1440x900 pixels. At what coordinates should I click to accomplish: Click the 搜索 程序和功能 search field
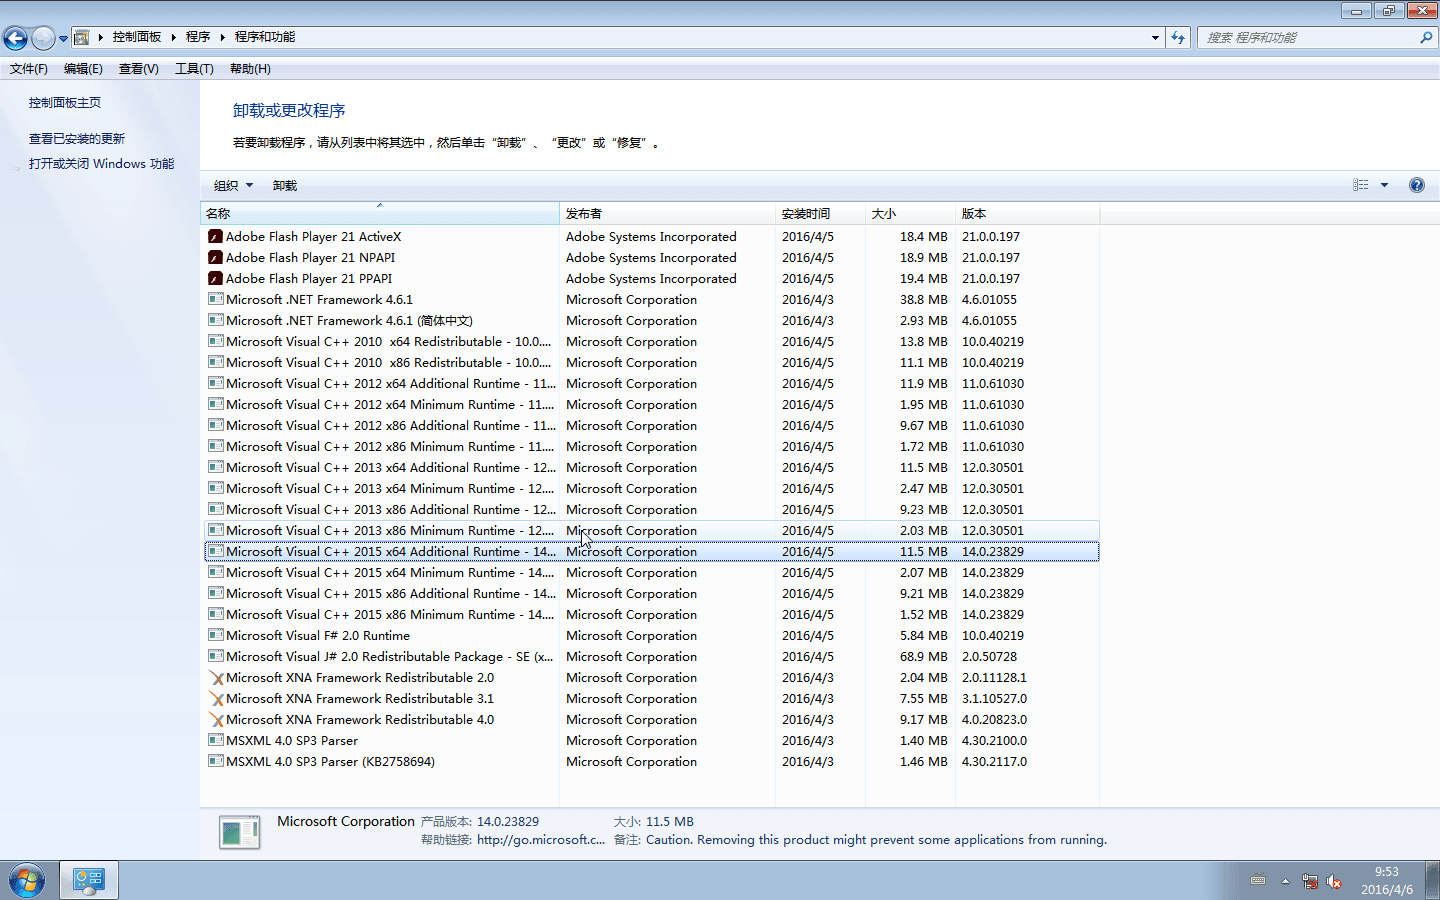(1308, 38)
